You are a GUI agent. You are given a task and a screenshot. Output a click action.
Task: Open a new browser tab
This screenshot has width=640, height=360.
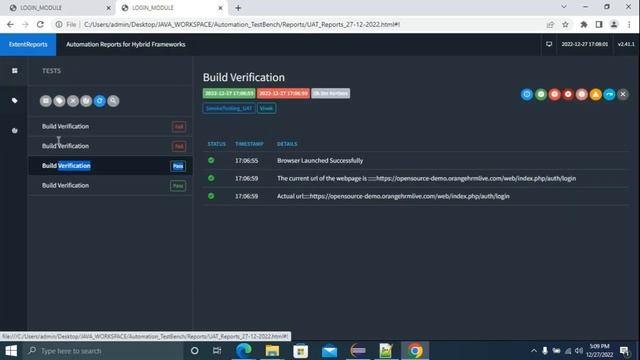[238, 8]
